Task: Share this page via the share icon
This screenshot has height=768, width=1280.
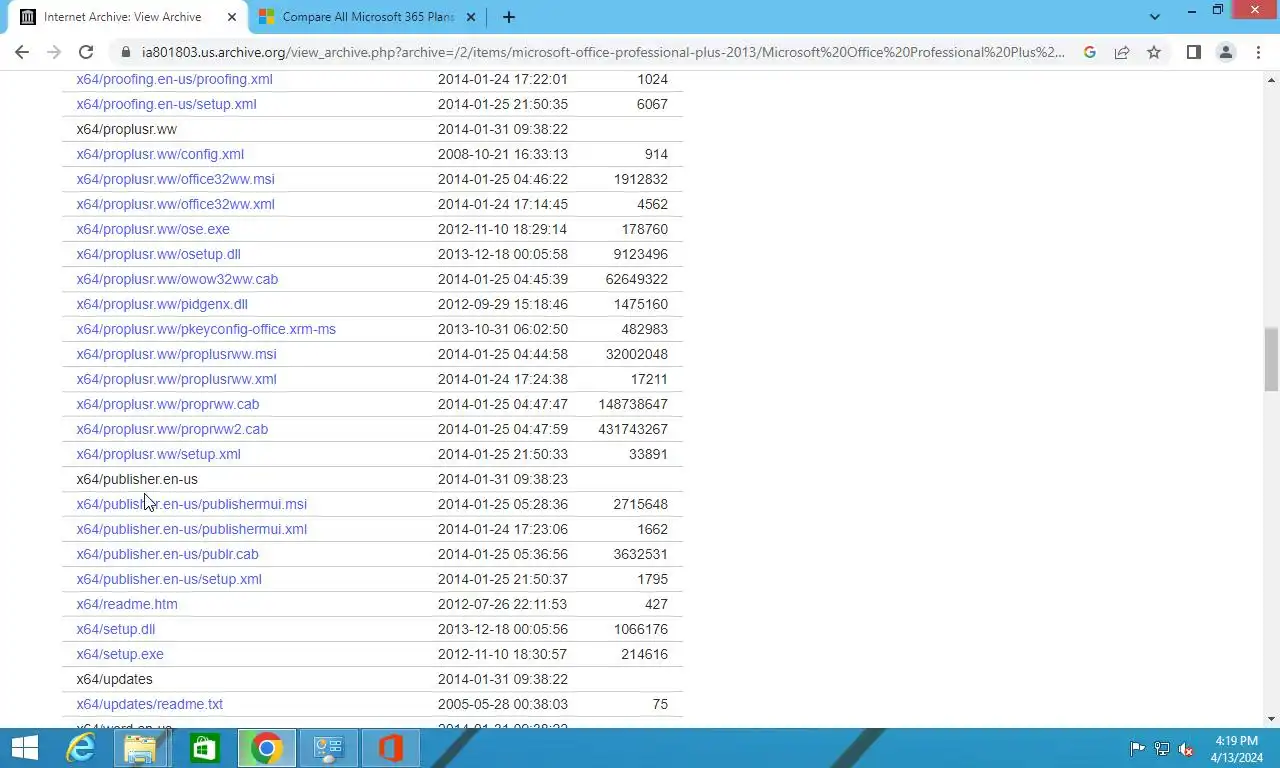Action: point(1122,52)
